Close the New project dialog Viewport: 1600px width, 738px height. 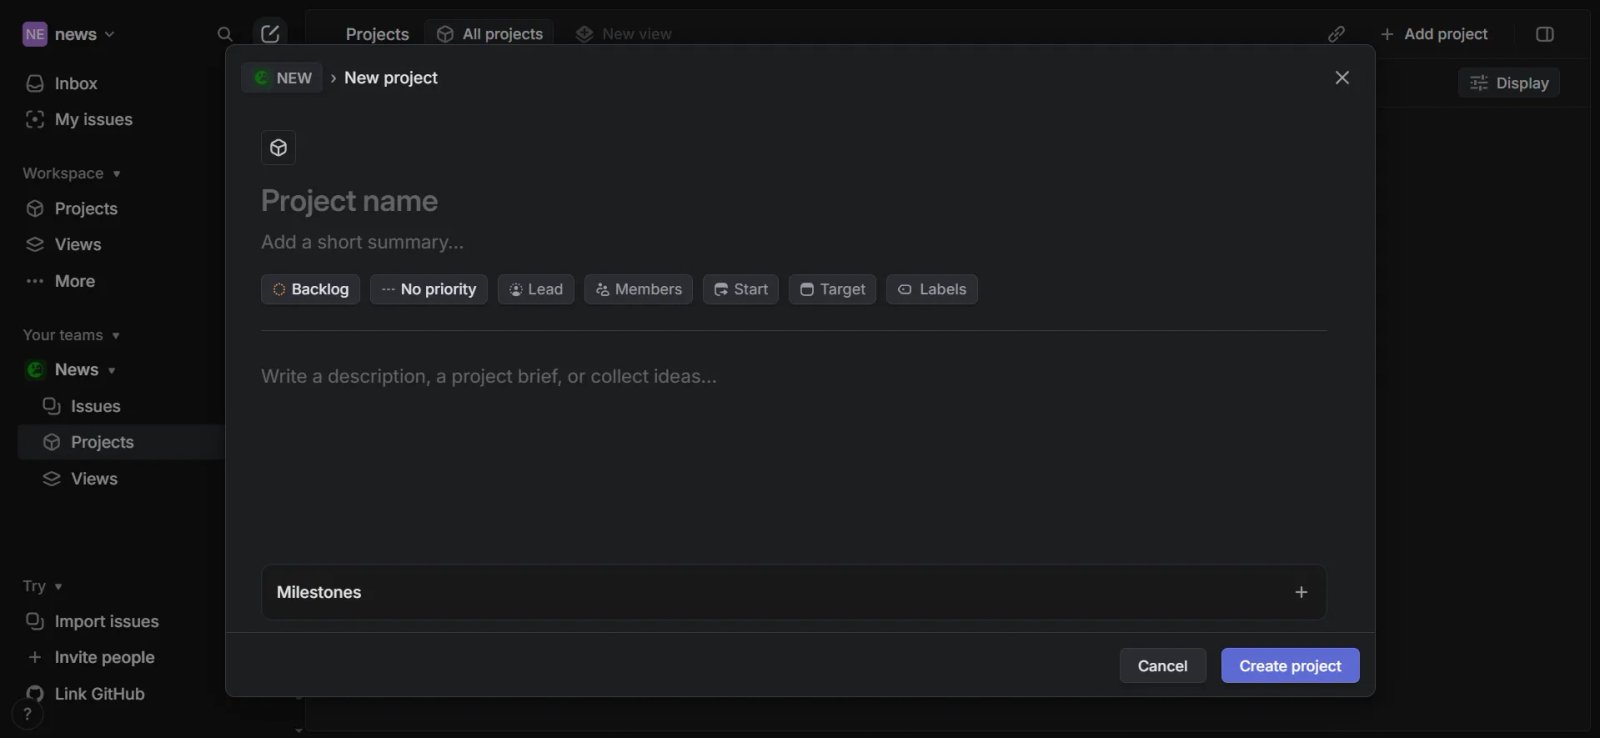[x=1342, y=78]
